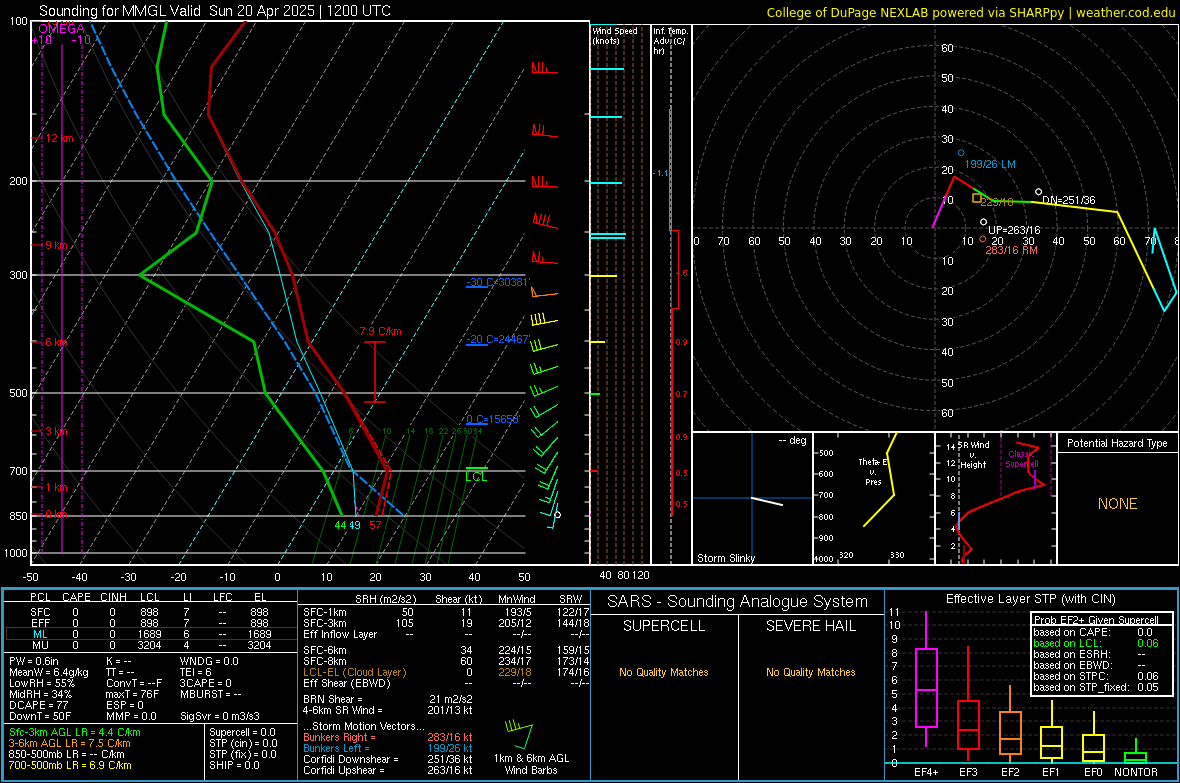The image size is (1180, 783).
Task: Click No Quality Matches under SUPERCELL
Action: click(664, 672)
